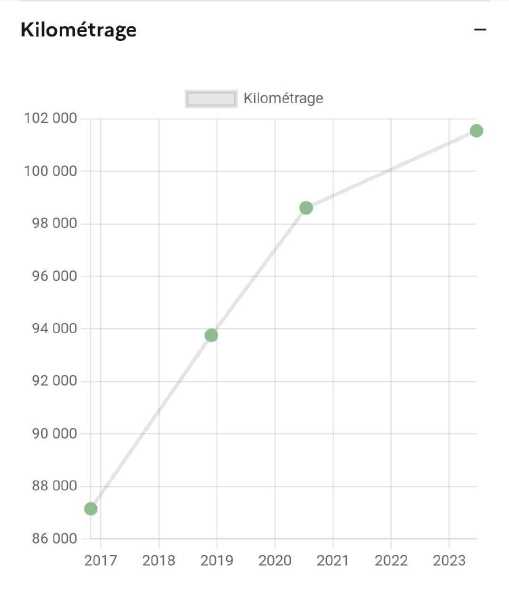Select the 2023 data point near 101 500

coord(476,131)
